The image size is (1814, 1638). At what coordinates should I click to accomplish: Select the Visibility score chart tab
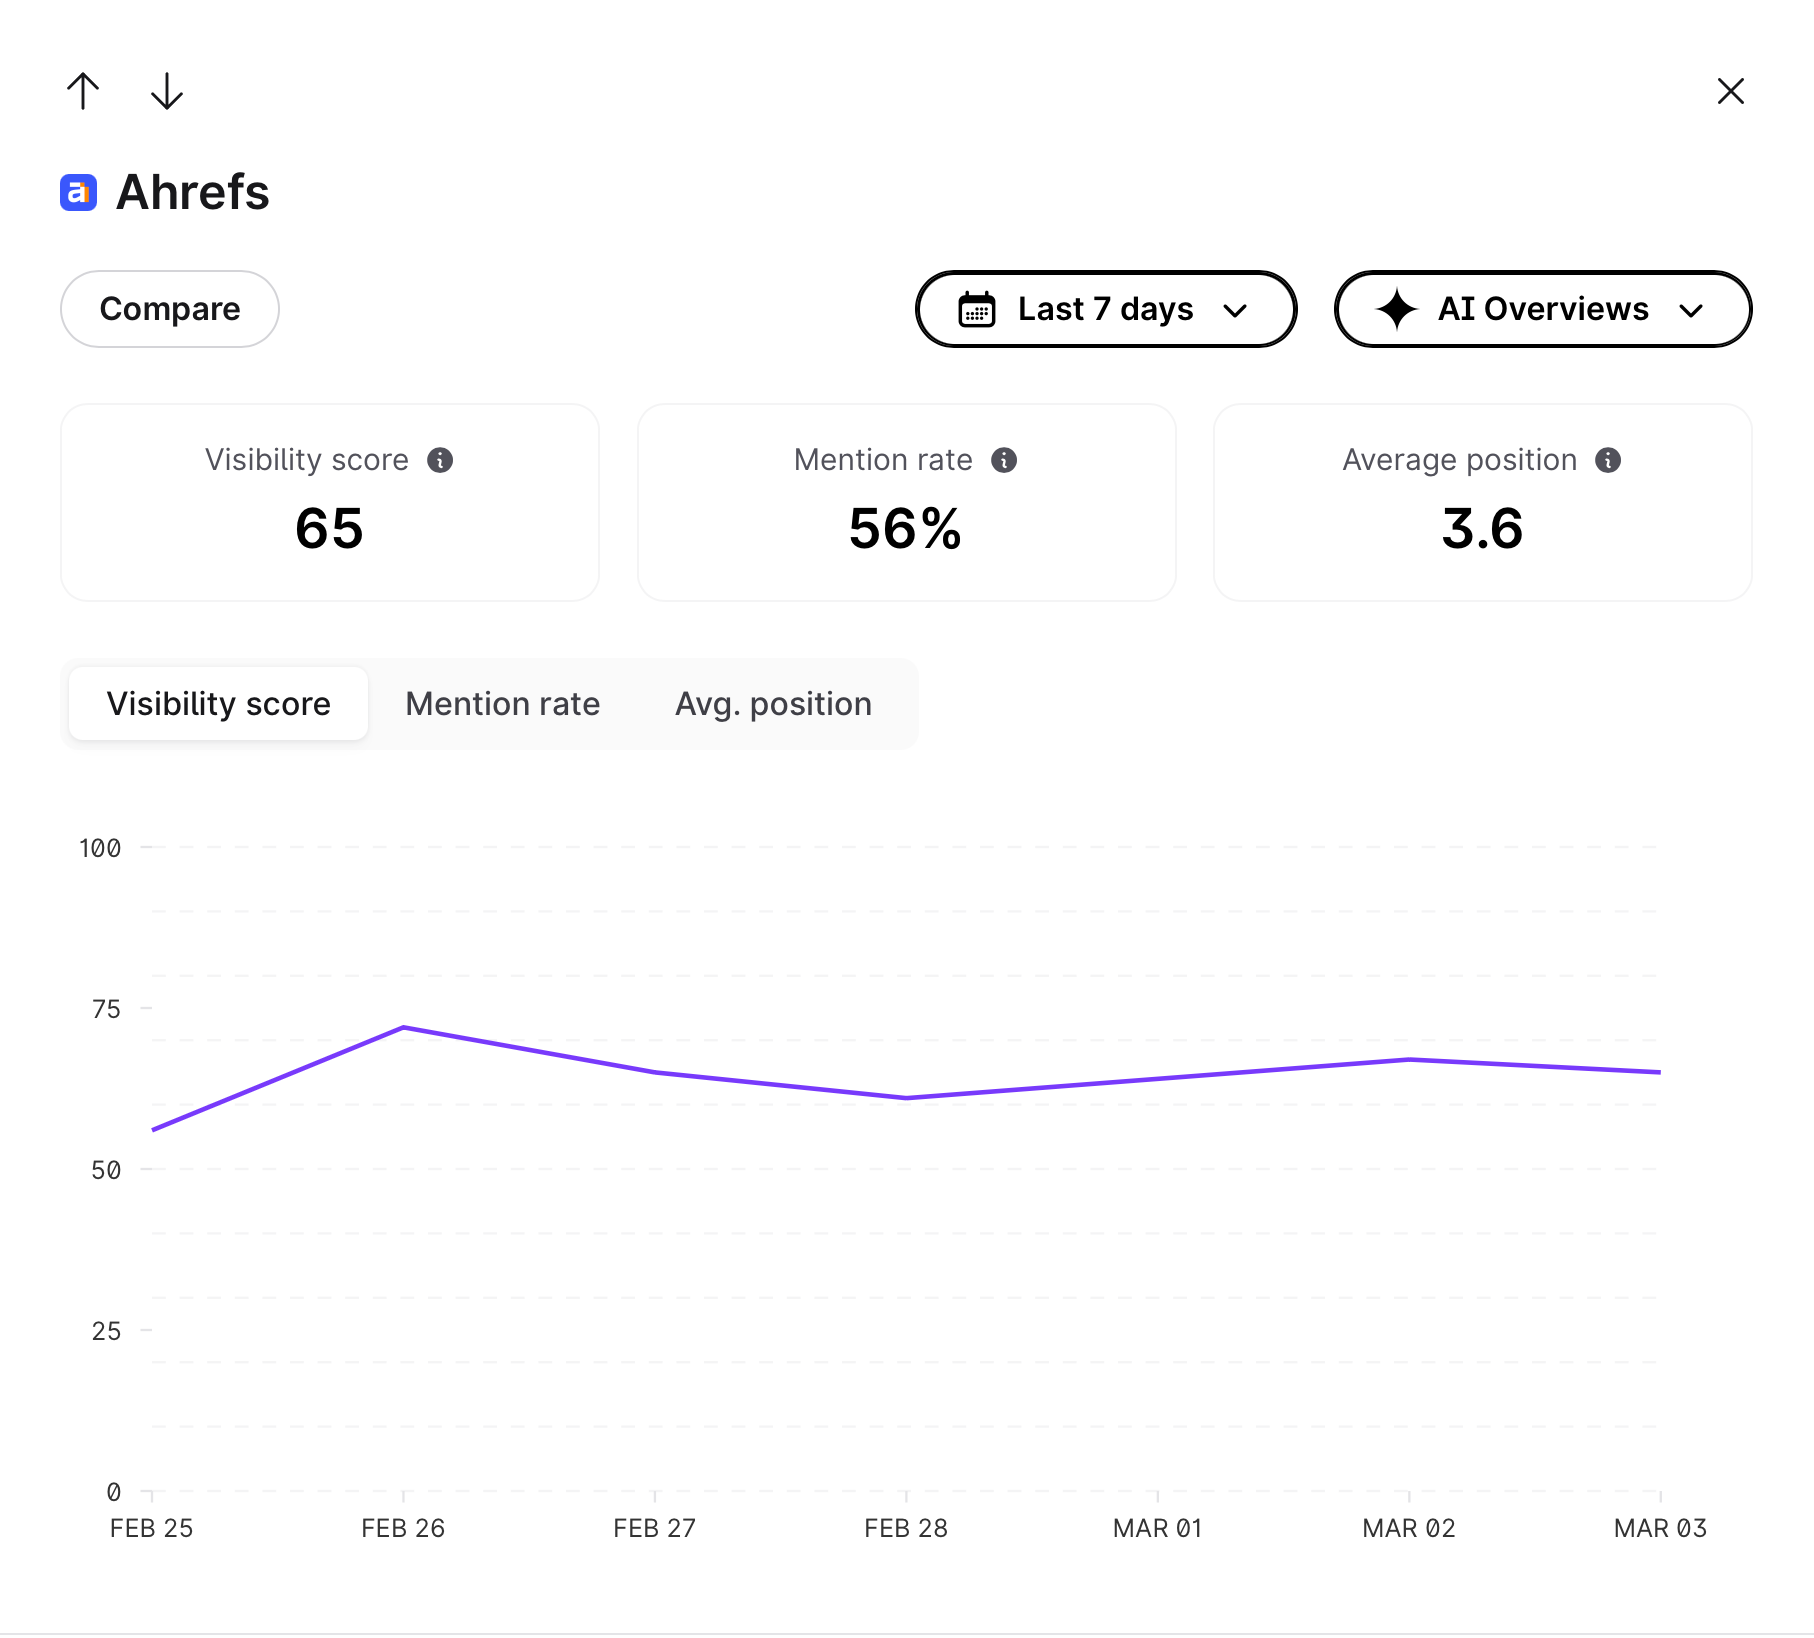pos(218,704)
